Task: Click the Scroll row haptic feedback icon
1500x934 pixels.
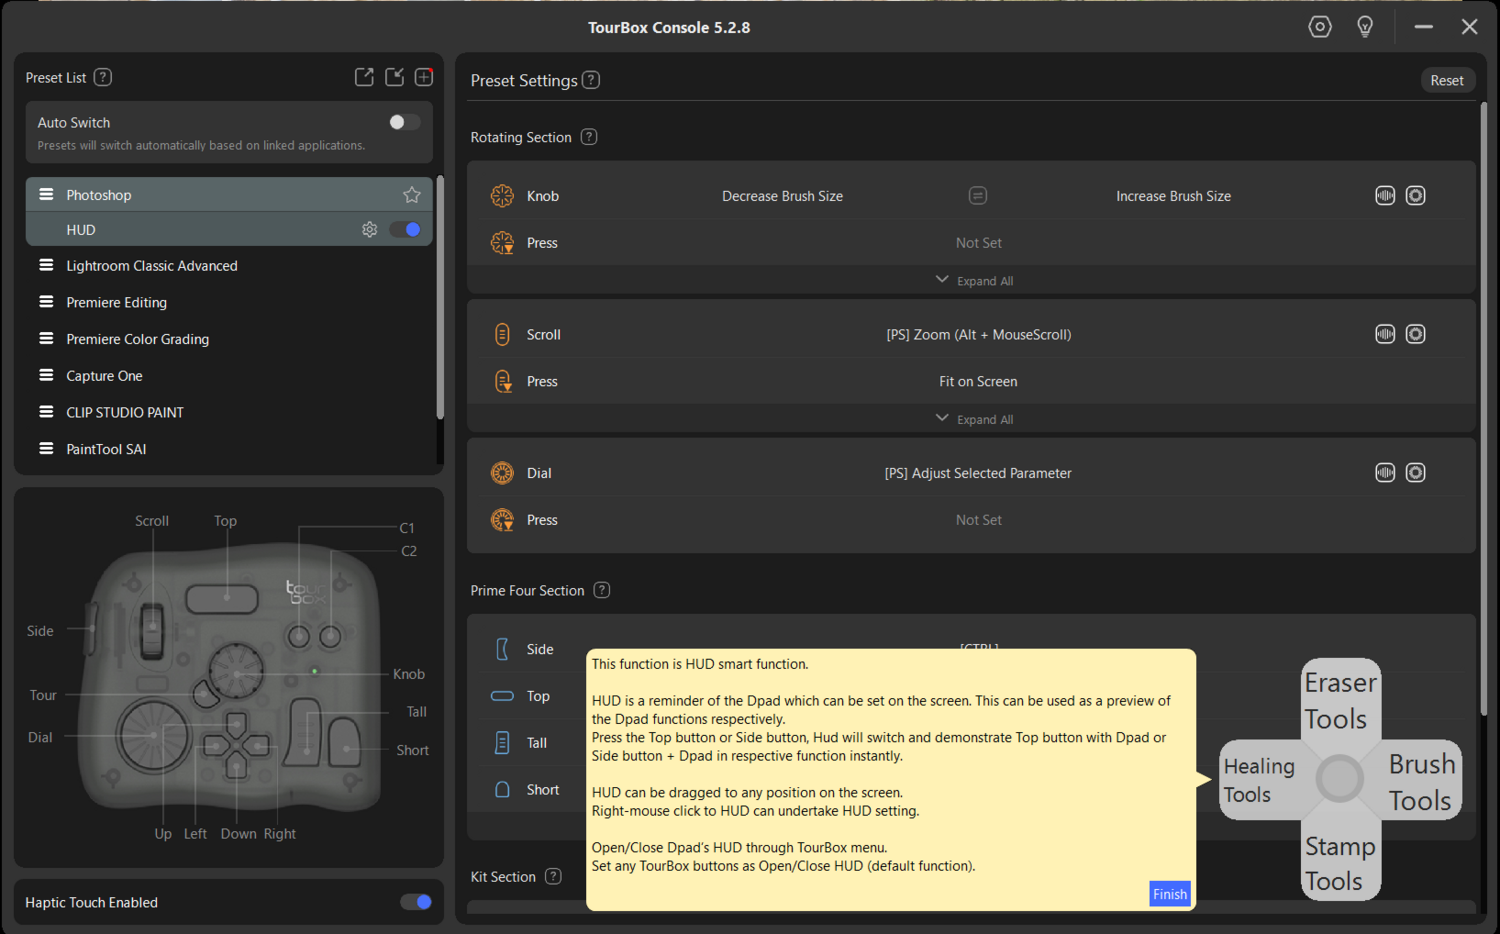Action: pos(1385,334)
